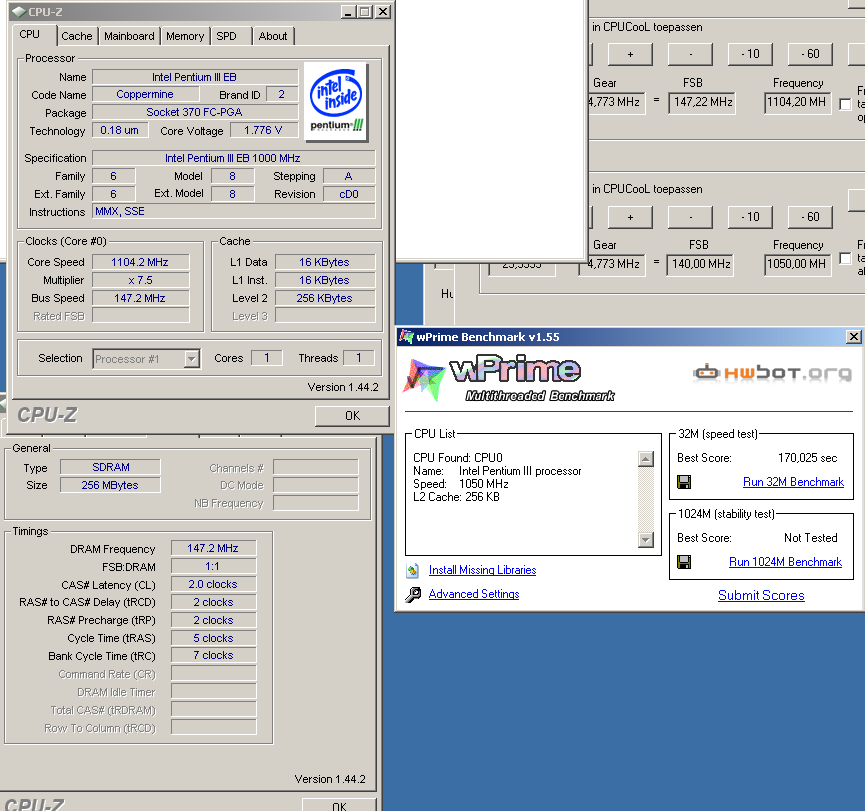Viewport: 865px width, 811px height.
Task: Click CPU List scrollbar up arrow
Action: point(645,459)
